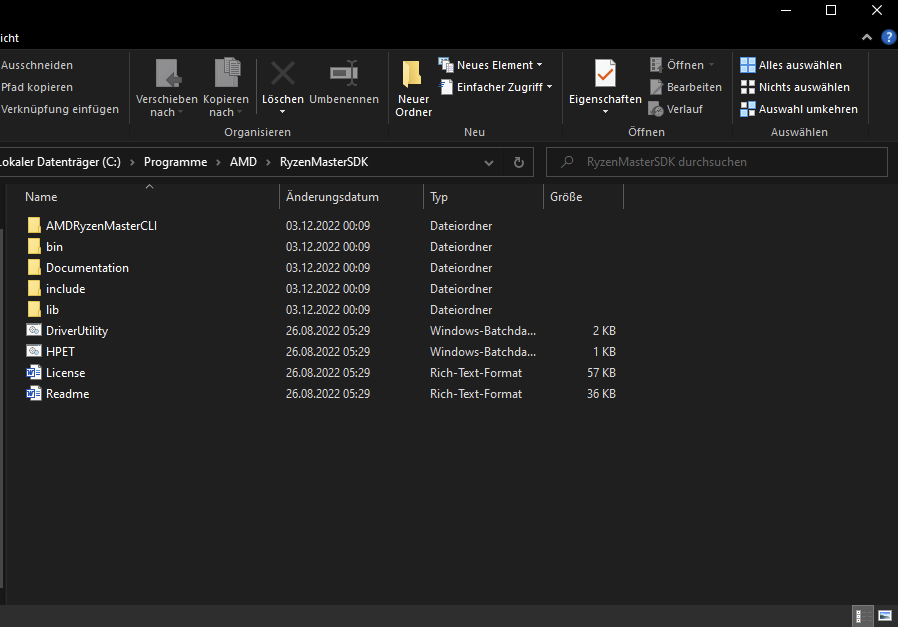Click the Einfacher Zugriff icon
The image size is (898, 627).
446,87
